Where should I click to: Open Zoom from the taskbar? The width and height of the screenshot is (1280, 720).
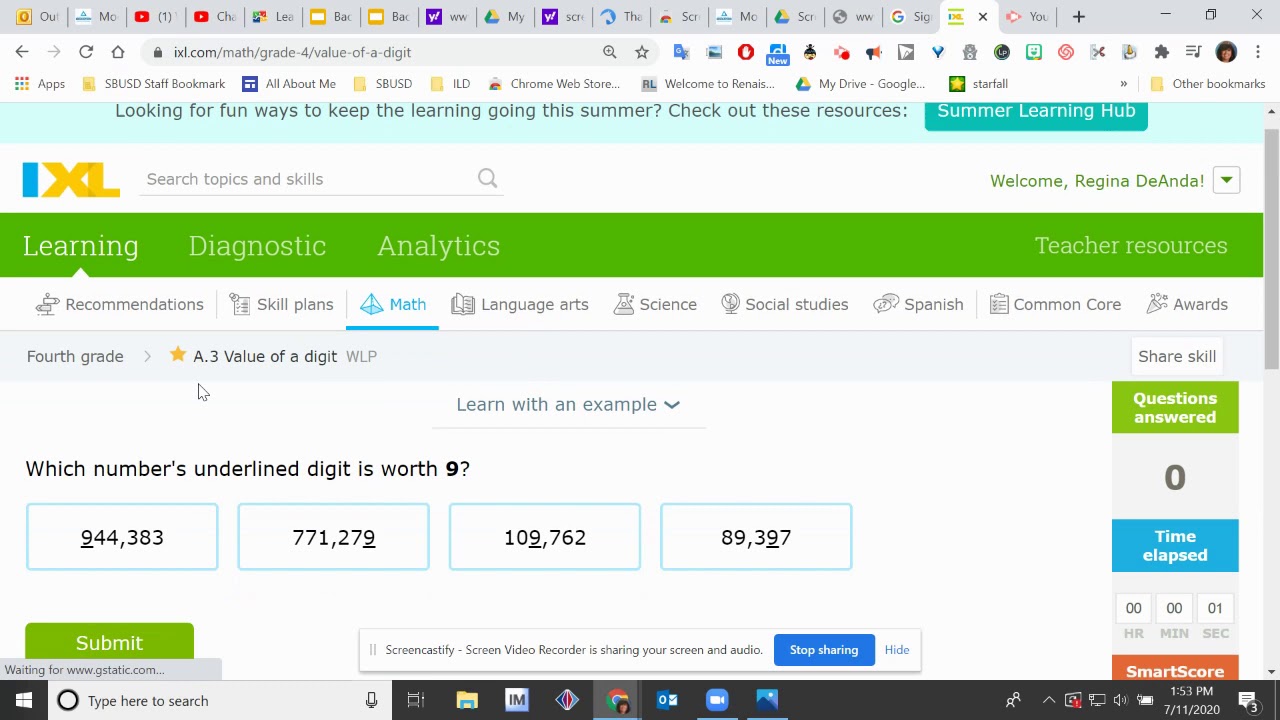(x=717, y=700)
